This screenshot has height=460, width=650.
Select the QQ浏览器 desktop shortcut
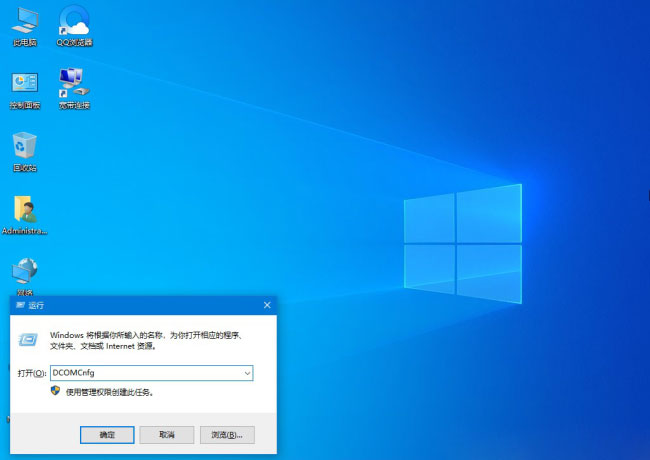click(75, 26)
